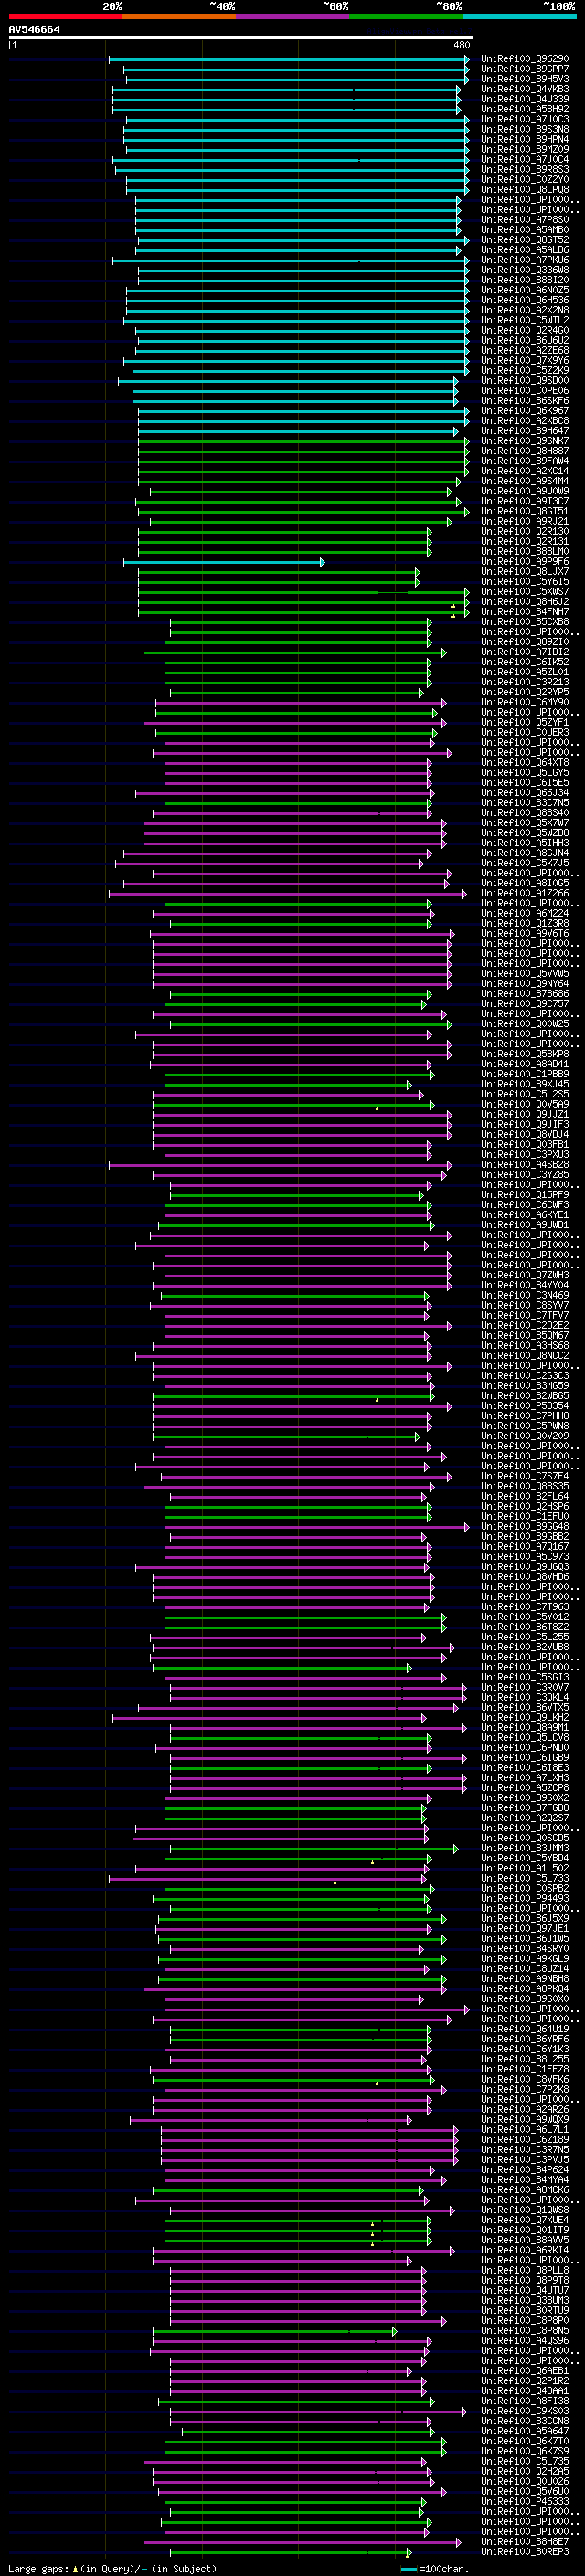Select the green ~80% color legend bar
585x2576 pixels.
[x=406, y=16]
